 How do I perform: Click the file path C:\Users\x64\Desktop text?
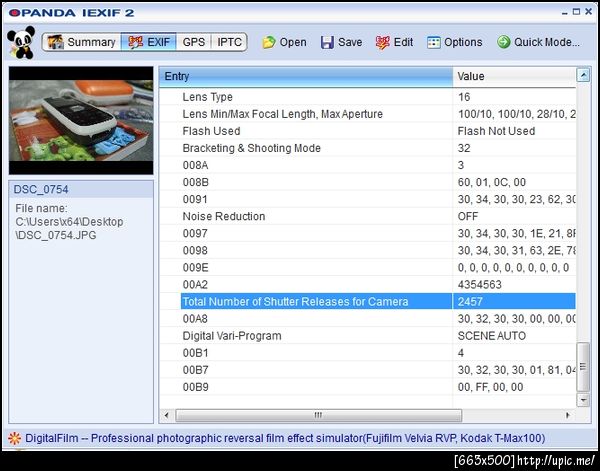[69, 222]
